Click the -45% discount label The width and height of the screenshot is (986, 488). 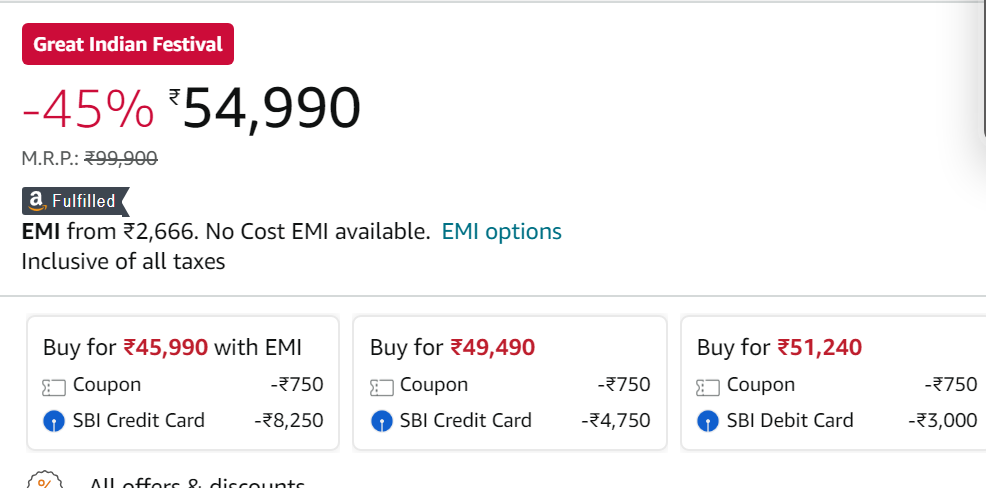pyautogui.click(x=88, y=109)
